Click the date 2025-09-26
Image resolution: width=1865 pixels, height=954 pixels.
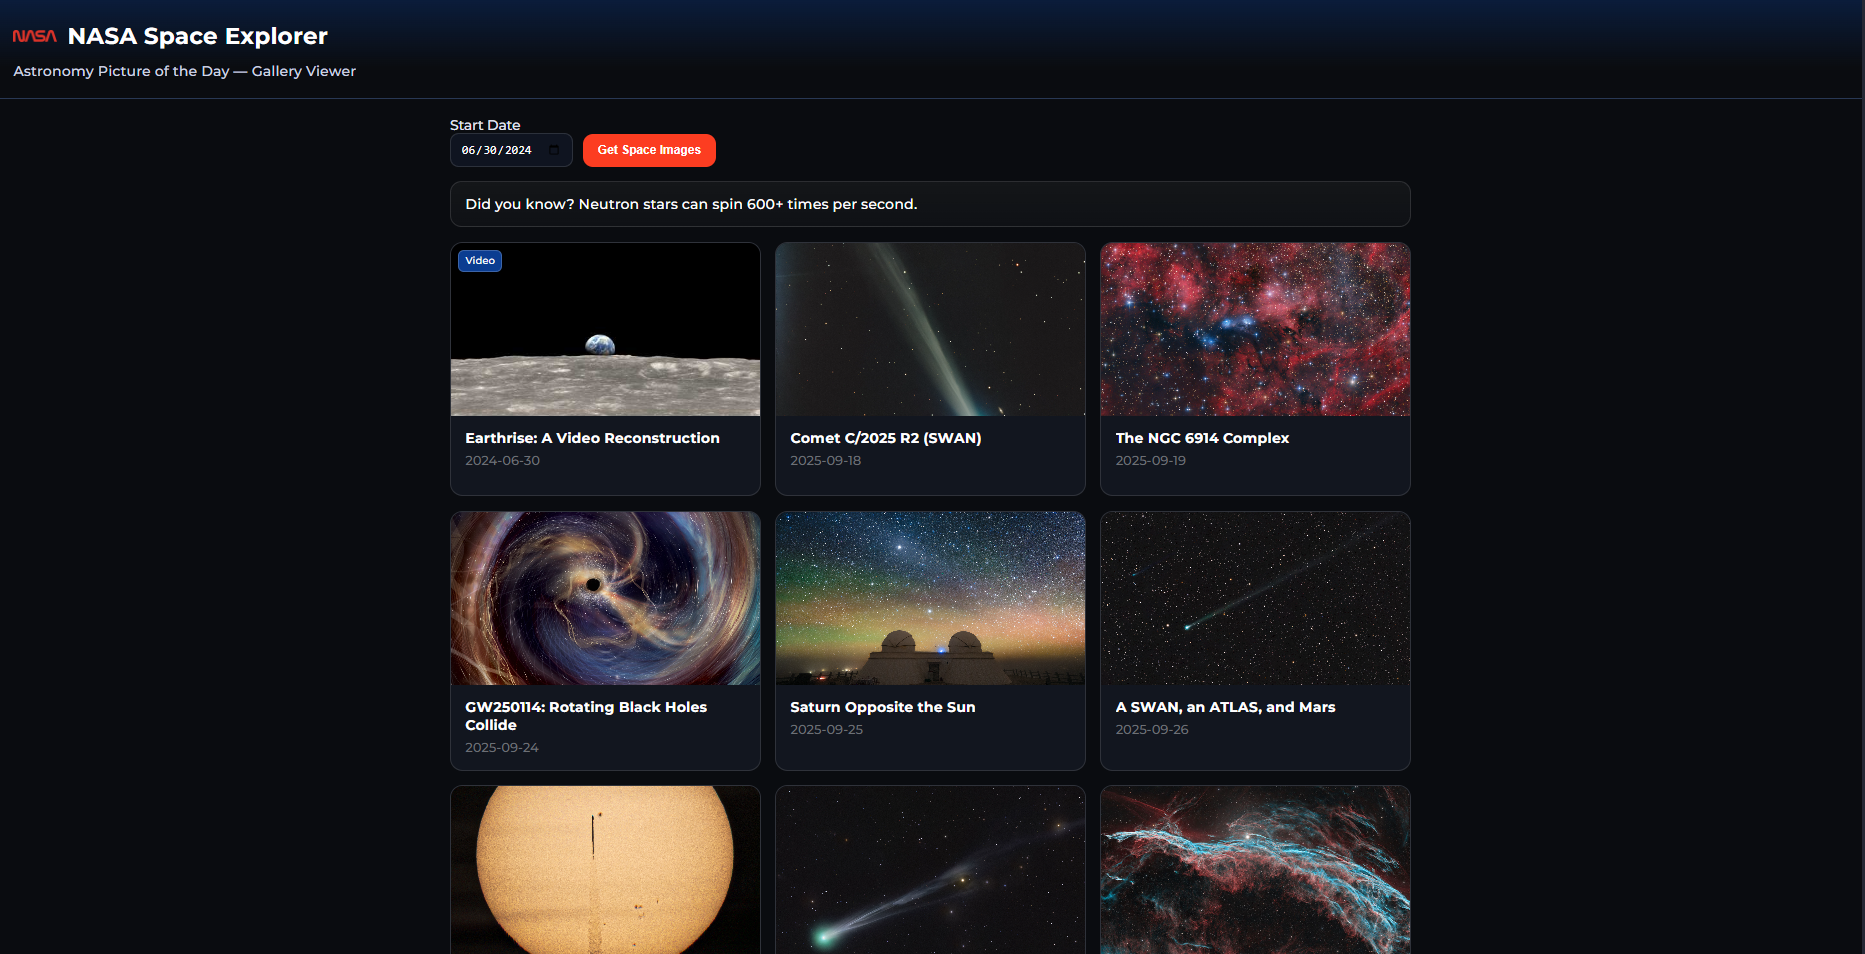pyautogui.click(x=1152, y=730)
